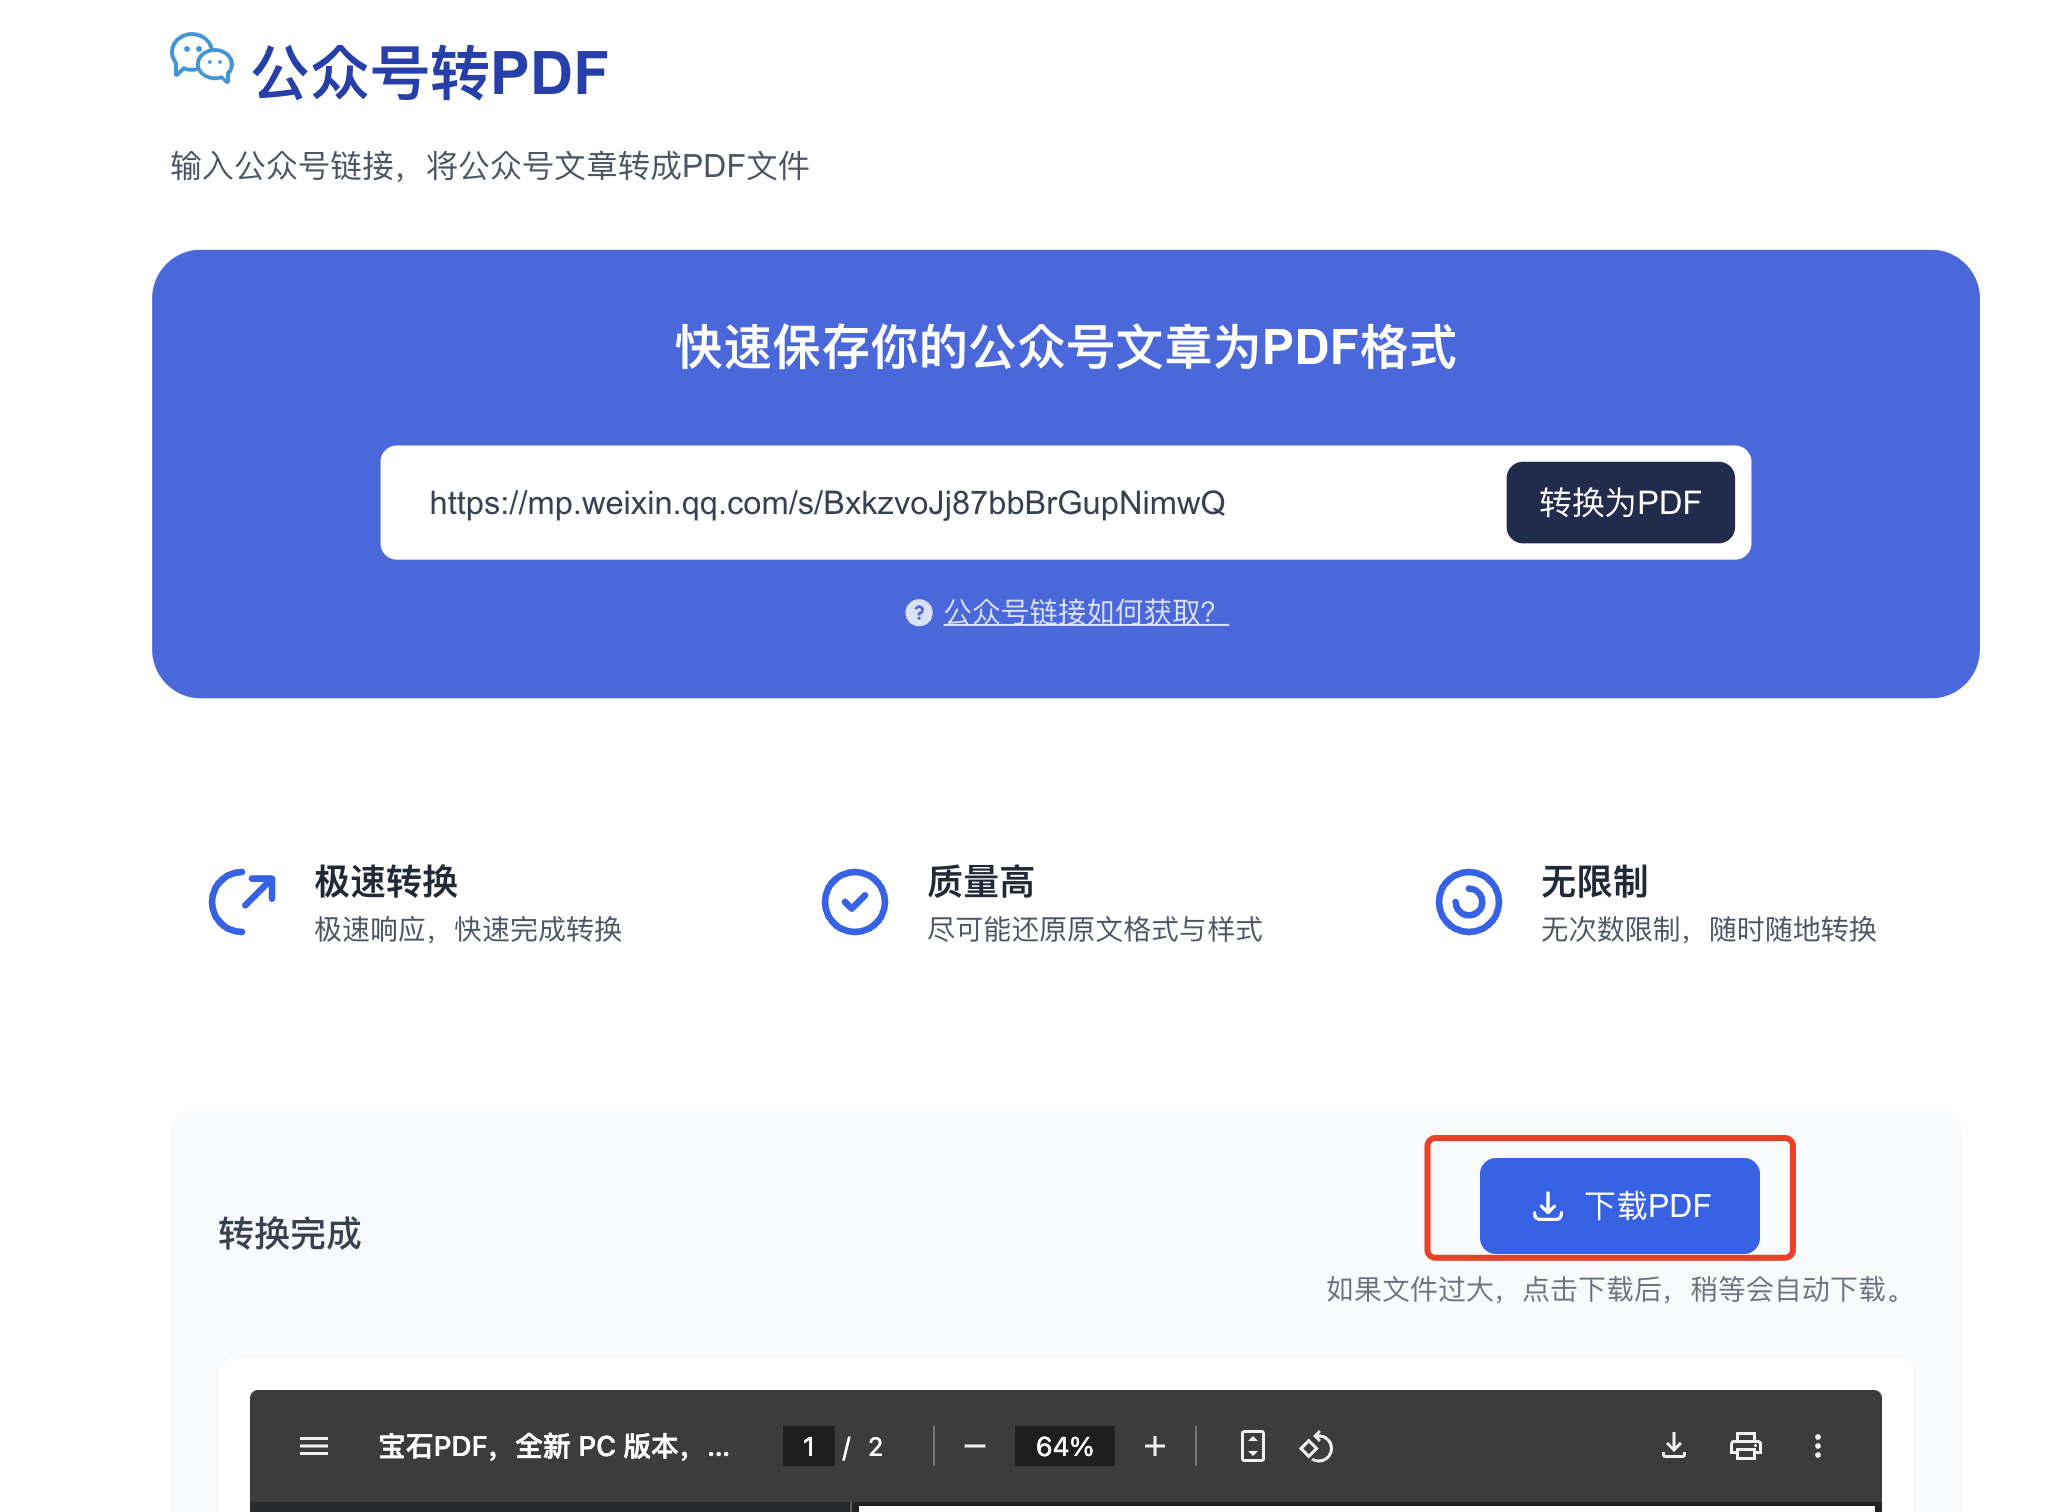Zoom in the PDF preview with plus icon
This screenshot has height=1512, width=2056.
pos(1155,1445)
